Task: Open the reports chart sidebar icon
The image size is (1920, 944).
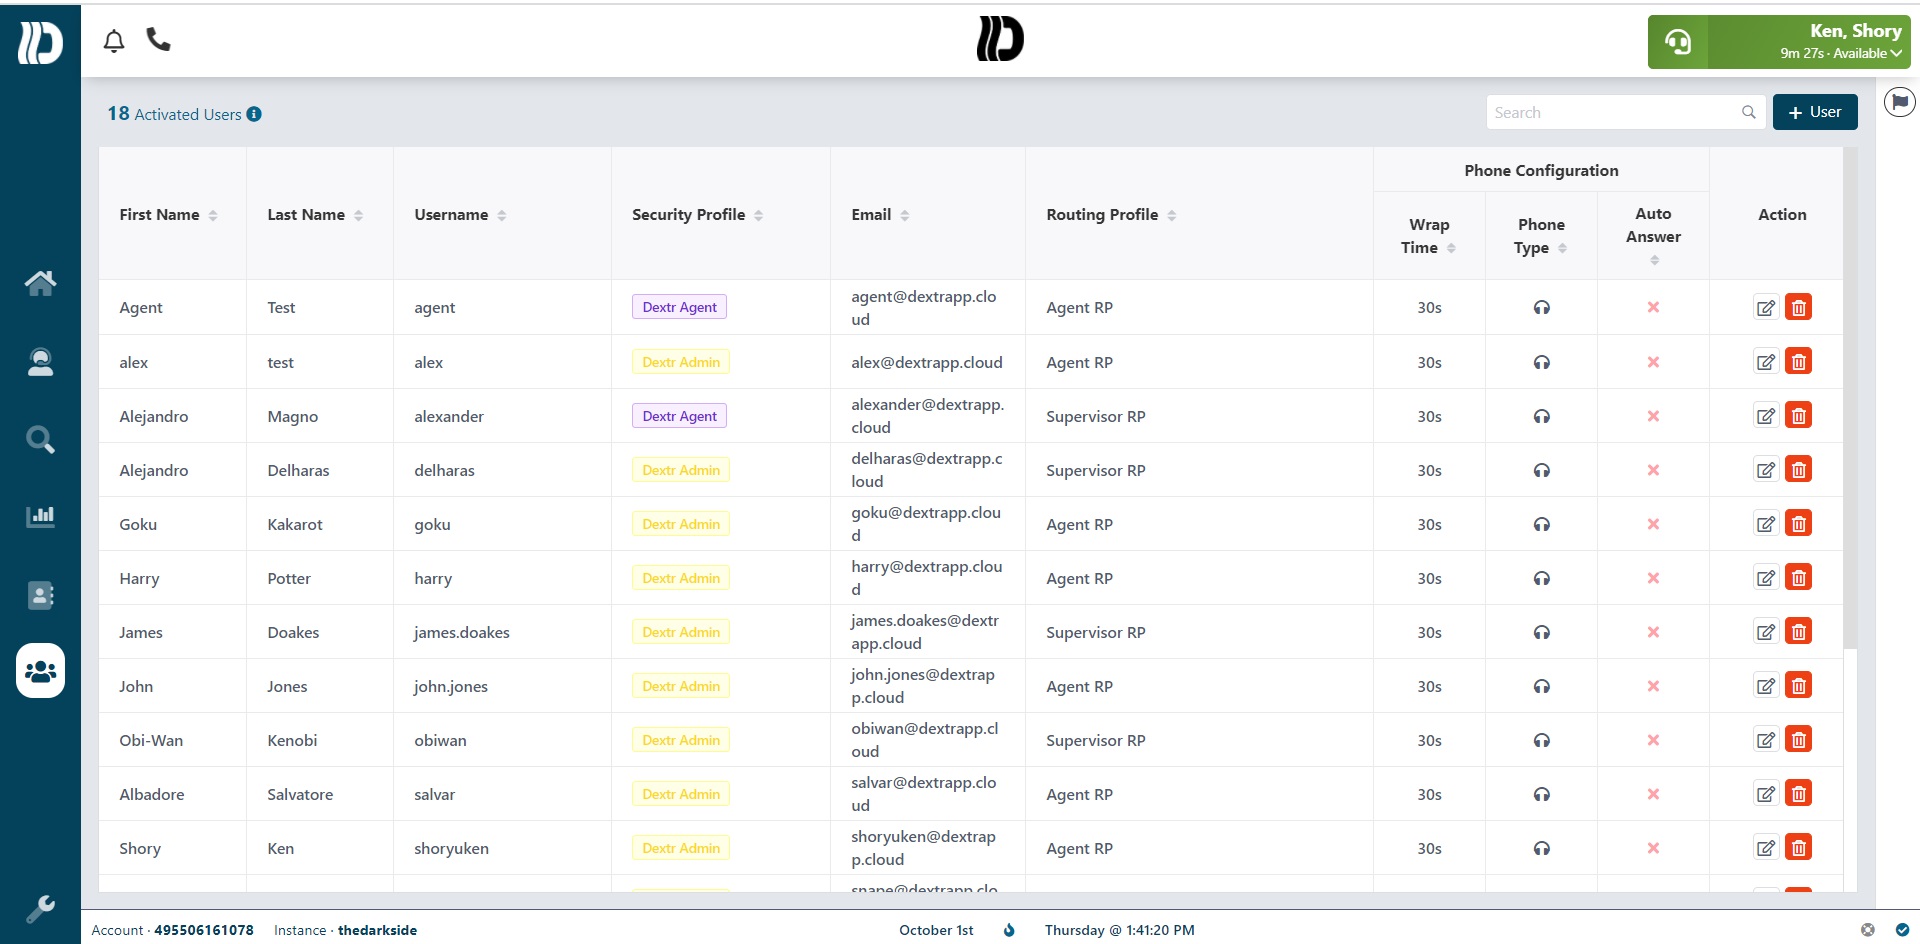Action: point(40,517)
